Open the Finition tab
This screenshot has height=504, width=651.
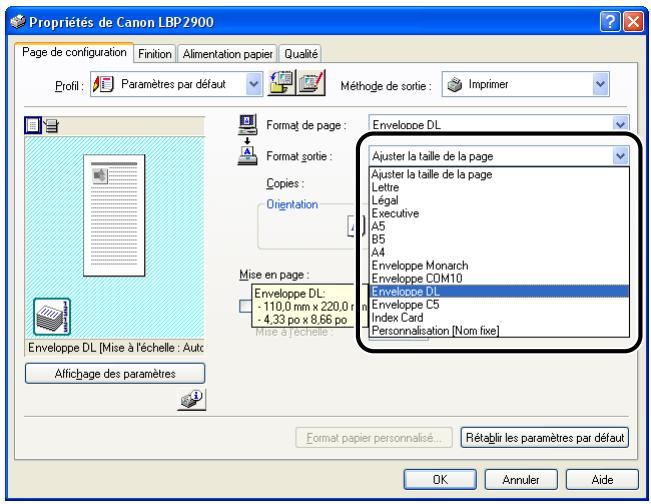pos(154,54)
